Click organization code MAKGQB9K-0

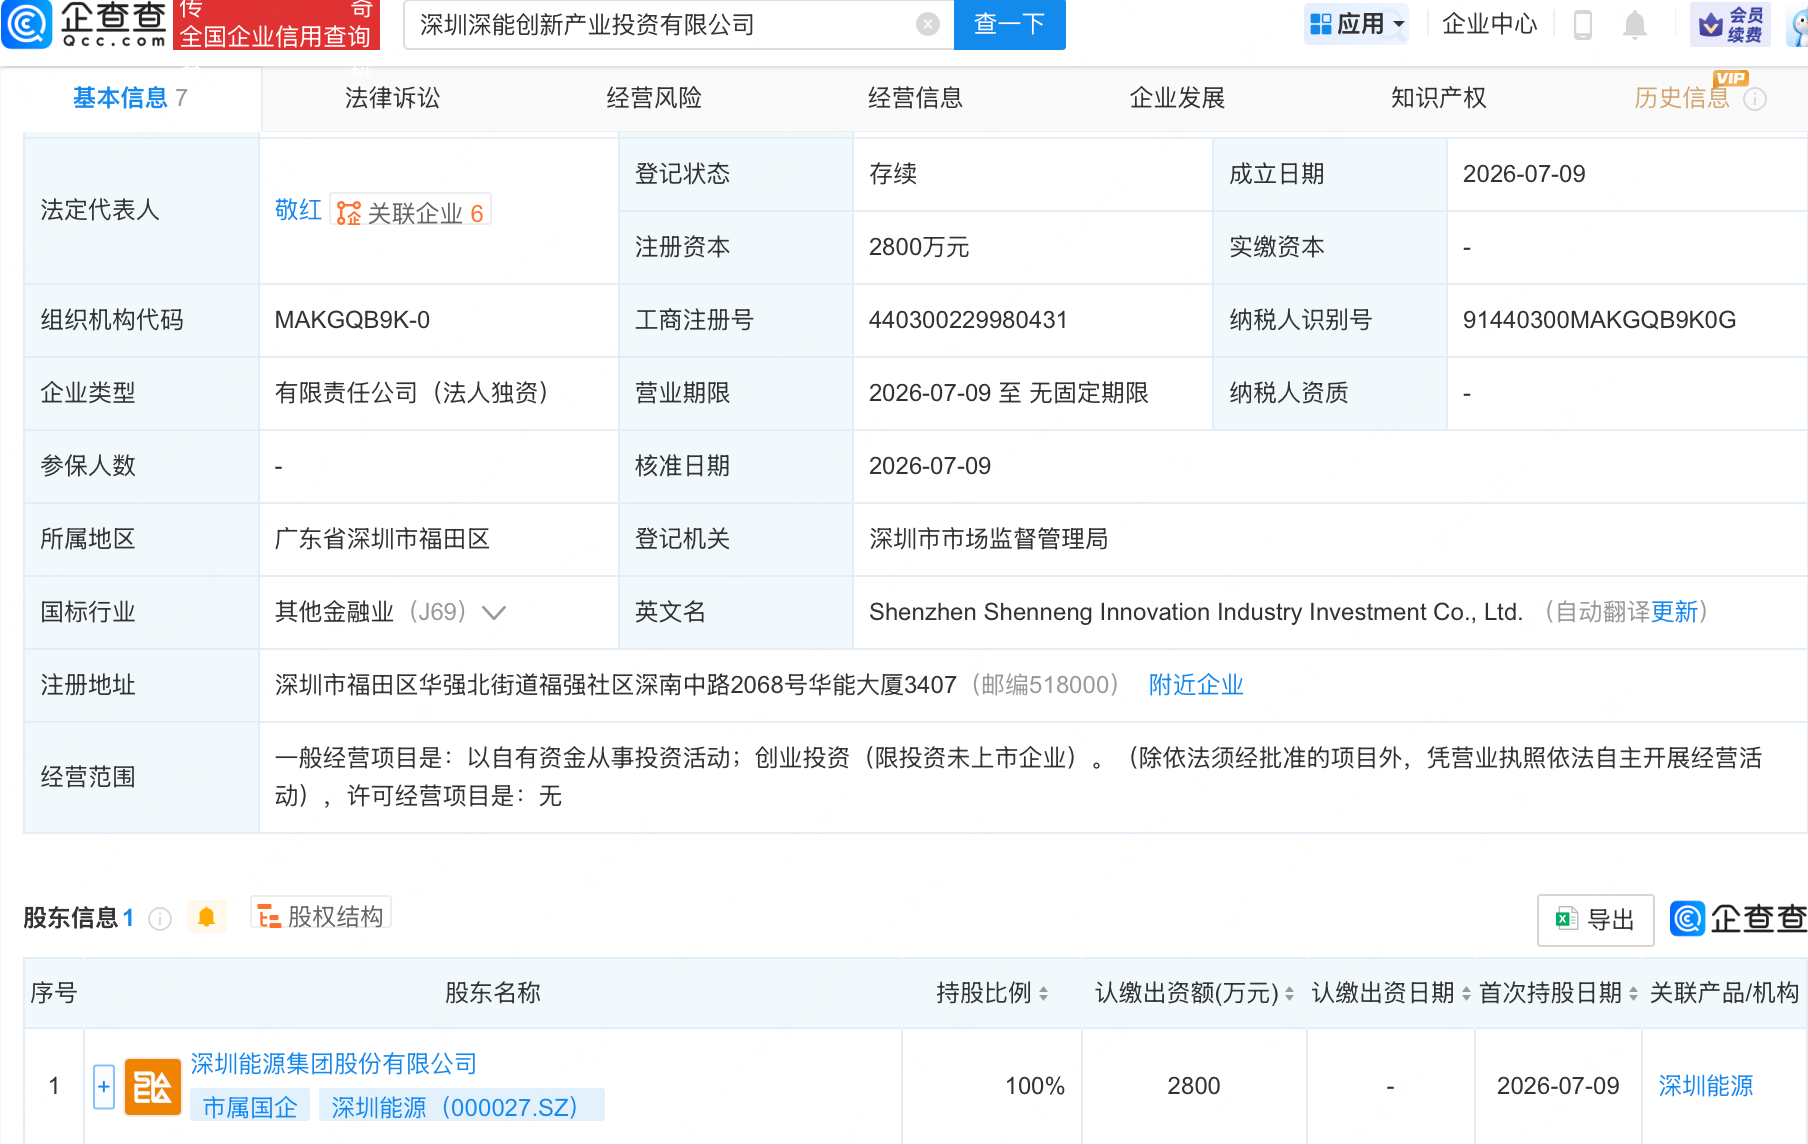pyautogui.click(x=352, y=320)
